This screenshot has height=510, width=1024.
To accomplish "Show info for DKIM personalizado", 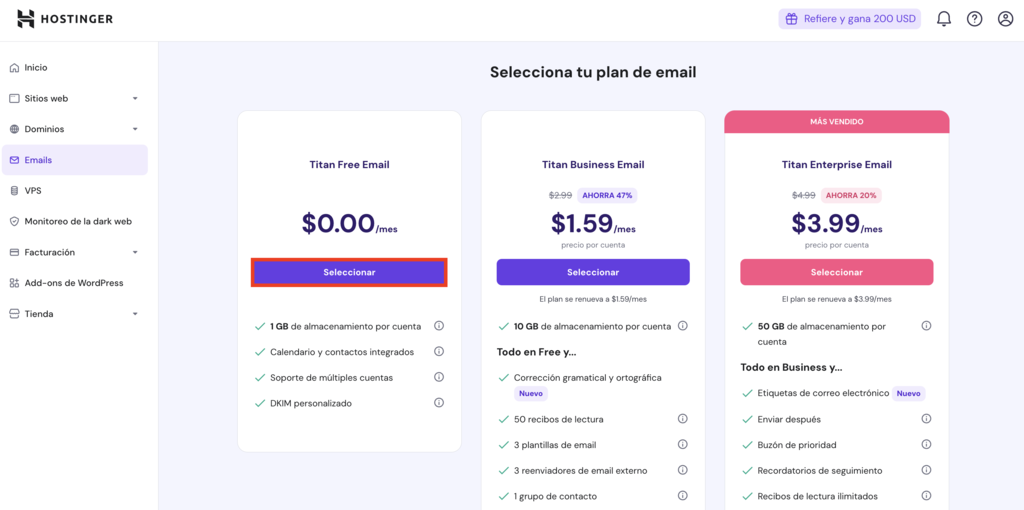I will [439, 403].
